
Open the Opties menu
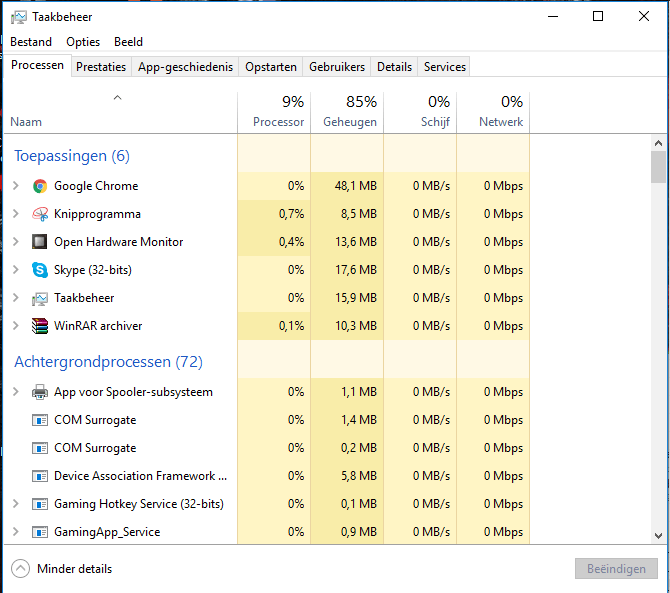[83, 42]
